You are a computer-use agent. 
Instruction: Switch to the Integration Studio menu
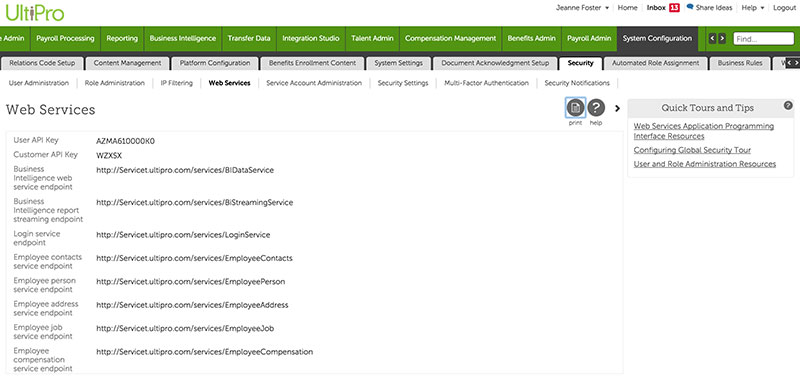[x=311, y=38]
